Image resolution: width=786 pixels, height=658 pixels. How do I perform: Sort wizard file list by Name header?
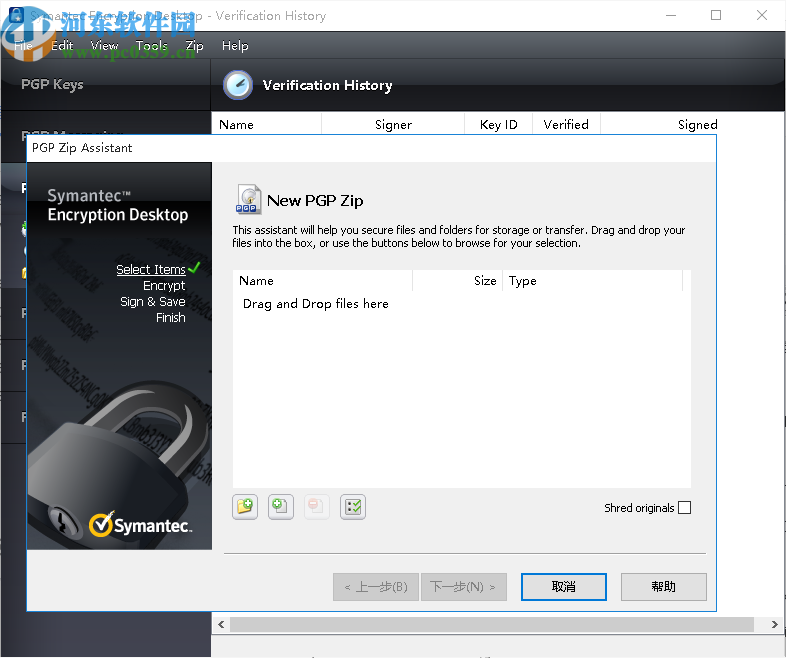coord(323,281)
